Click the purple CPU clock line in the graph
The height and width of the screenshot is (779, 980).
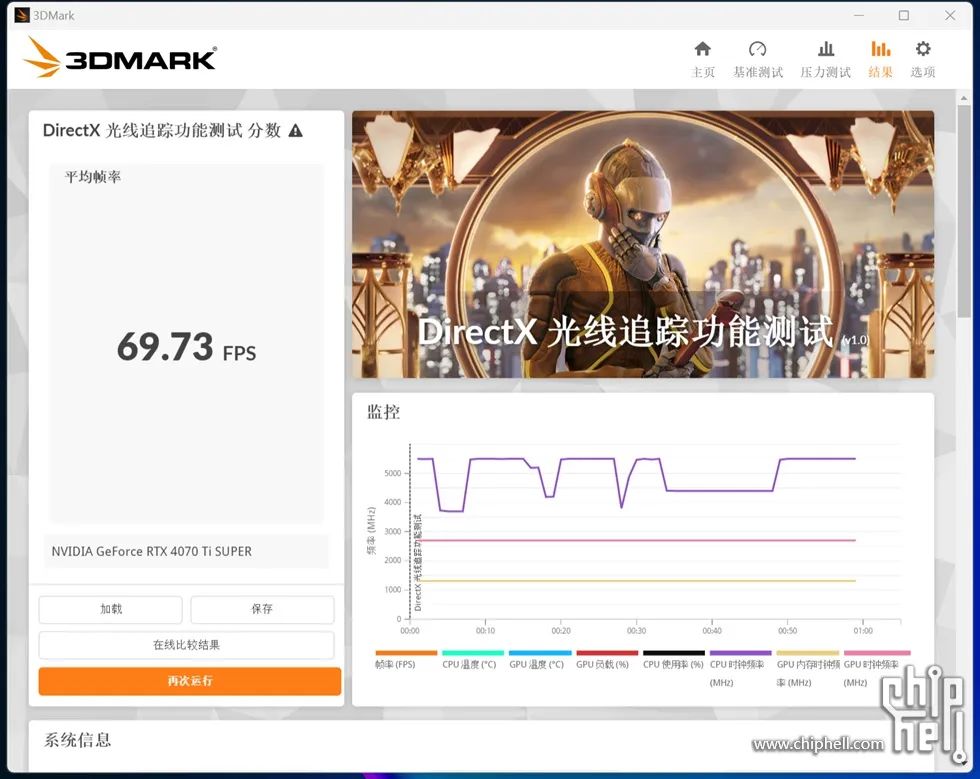pos(719,491)
